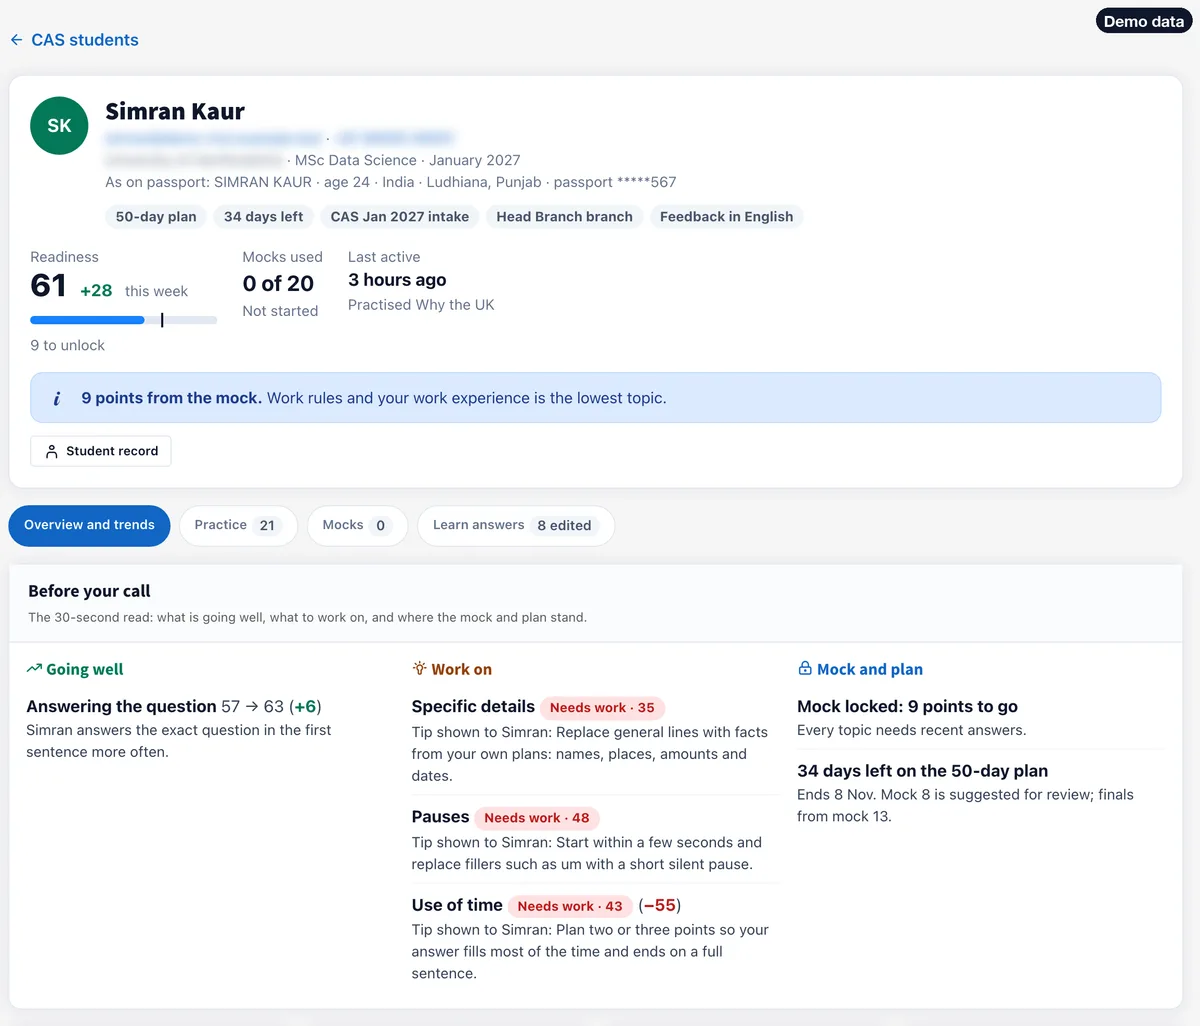Image resolution: width=1200 pixels, height=1026 pixels.
Task: Click the Readiness progress bar
Action: click(x=123, y=320)
